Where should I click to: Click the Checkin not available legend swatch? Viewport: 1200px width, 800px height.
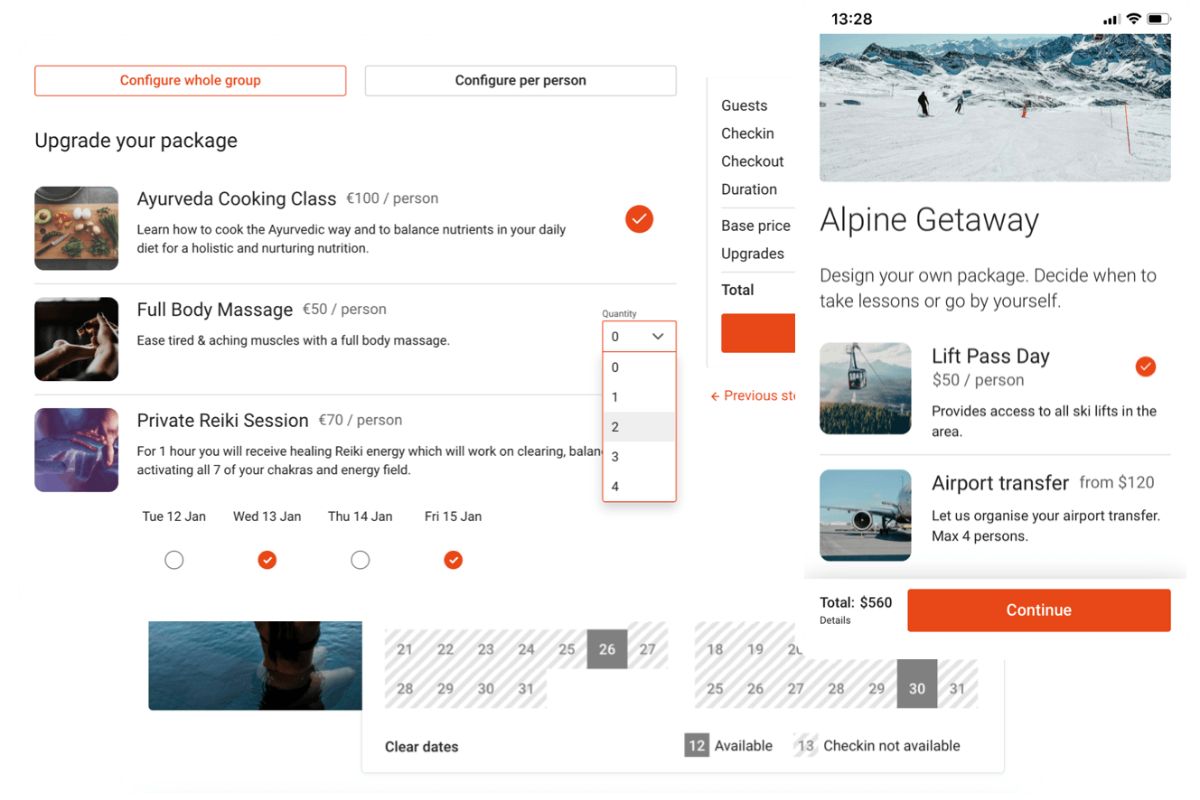click(x=806, y=746)
